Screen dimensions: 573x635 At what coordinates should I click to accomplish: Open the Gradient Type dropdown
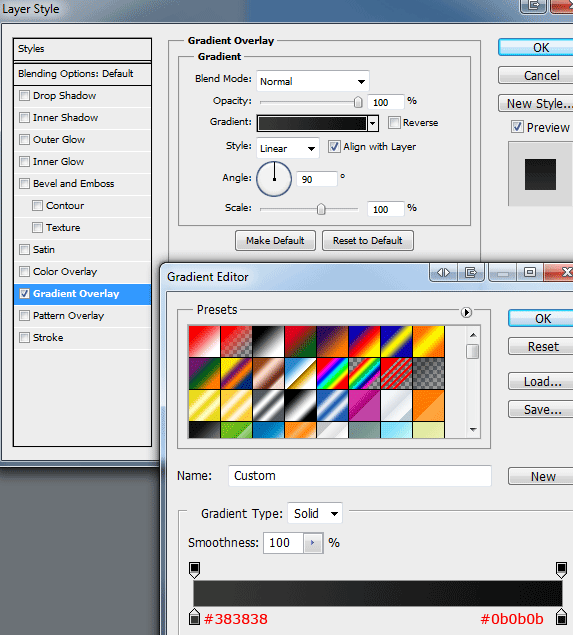315,514
